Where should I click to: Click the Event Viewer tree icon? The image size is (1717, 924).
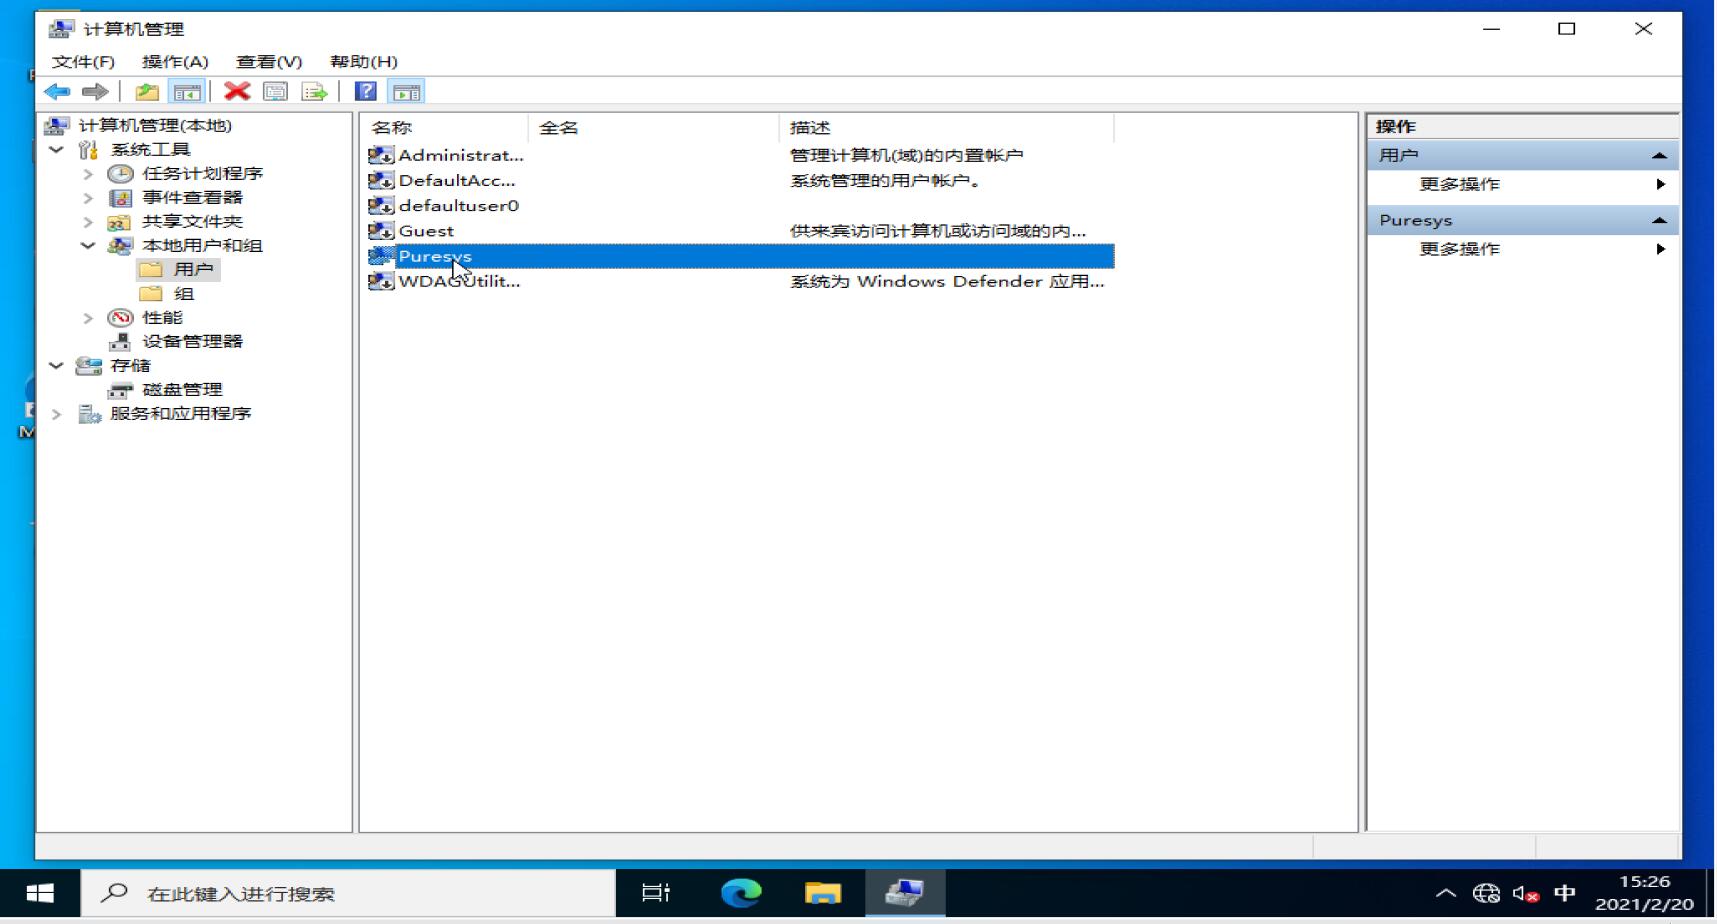(x=120, y=197)
